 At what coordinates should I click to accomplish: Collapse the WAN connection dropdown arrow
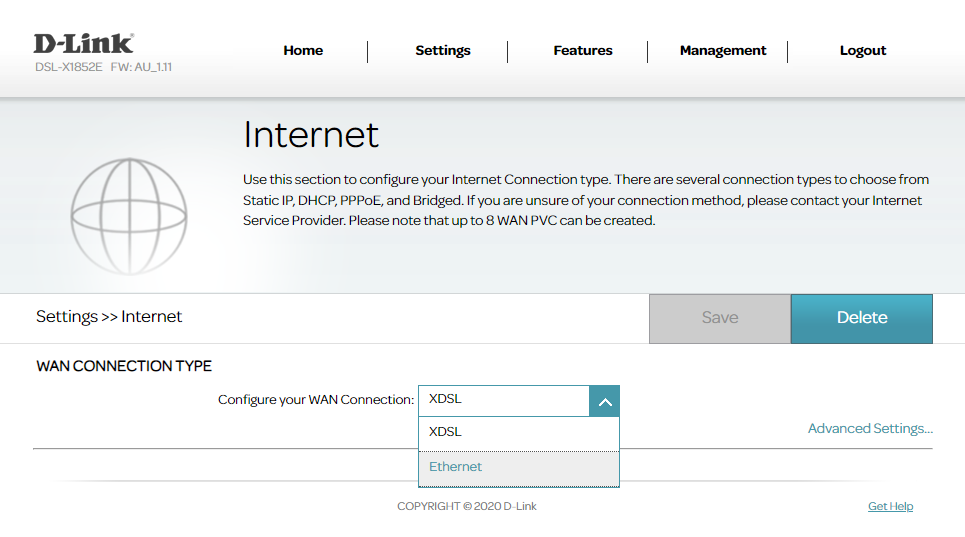coord(604,401)
